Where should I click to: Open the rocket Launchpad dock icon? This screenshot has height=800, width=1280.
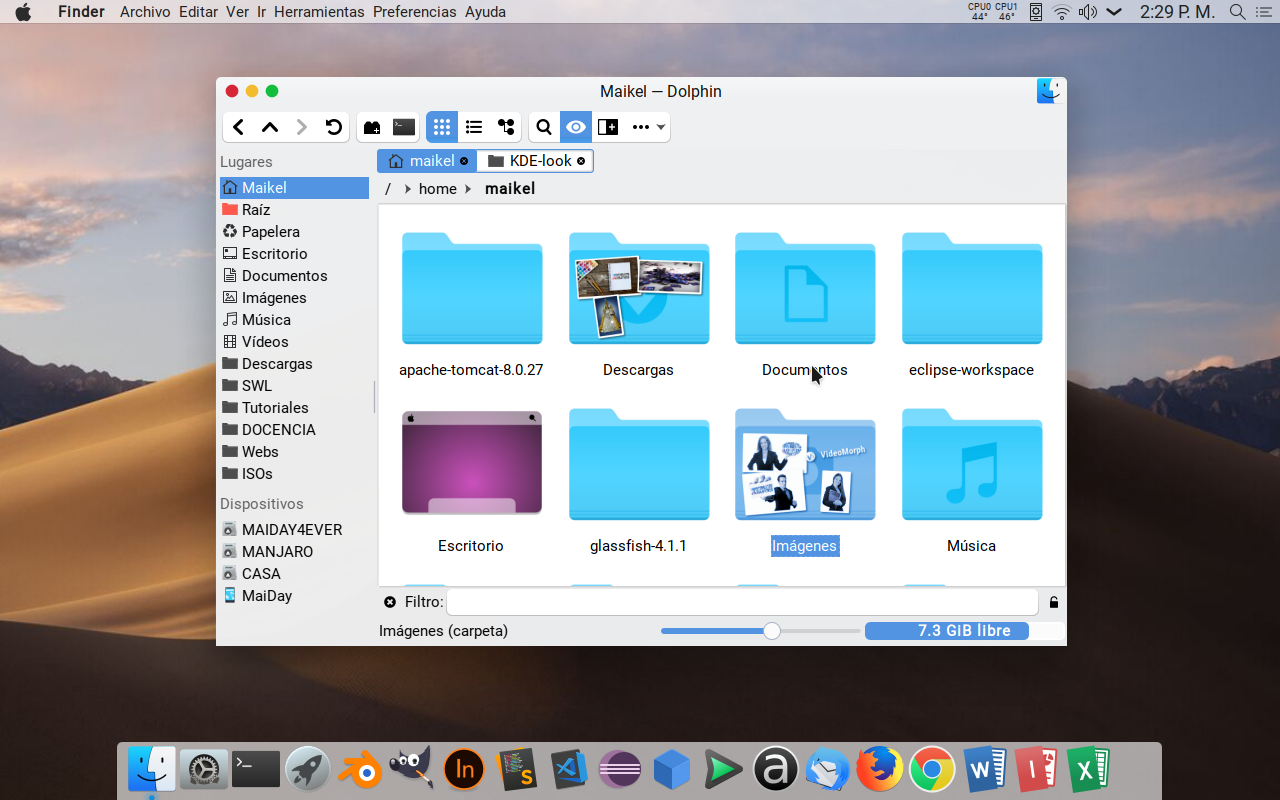(x=308, y=770)
